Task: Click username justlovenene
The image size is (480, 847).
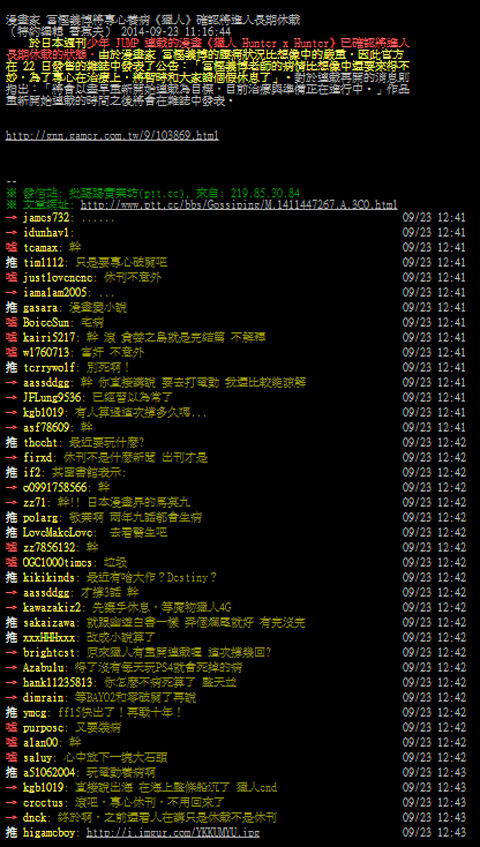Action: [59, 278]
